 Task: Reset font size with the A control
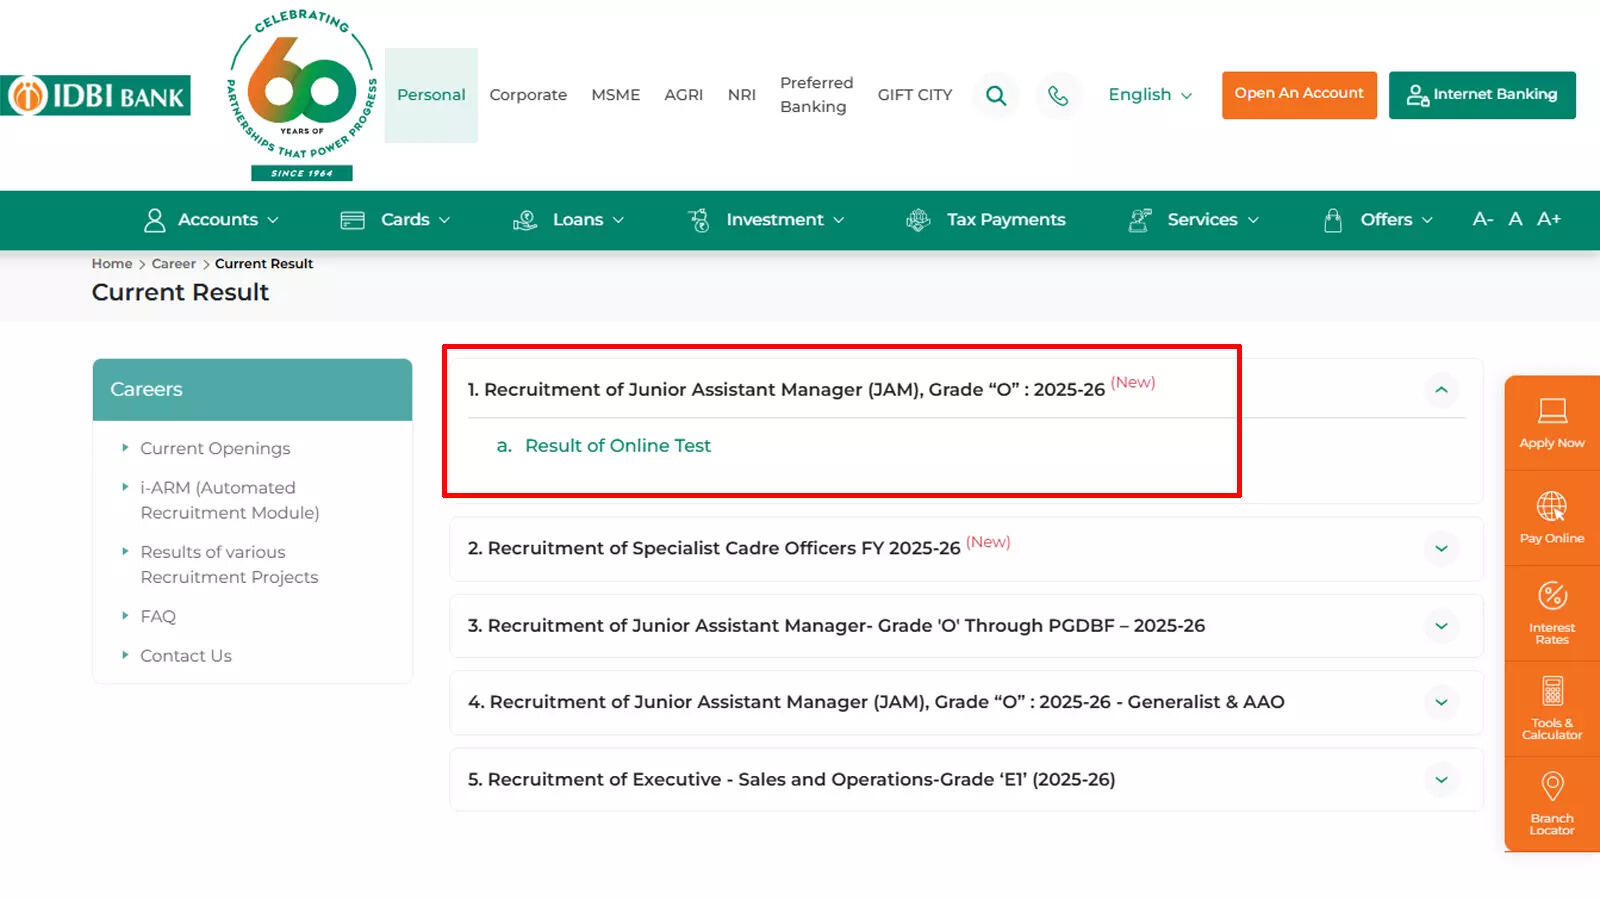(x=1515, y=219)
